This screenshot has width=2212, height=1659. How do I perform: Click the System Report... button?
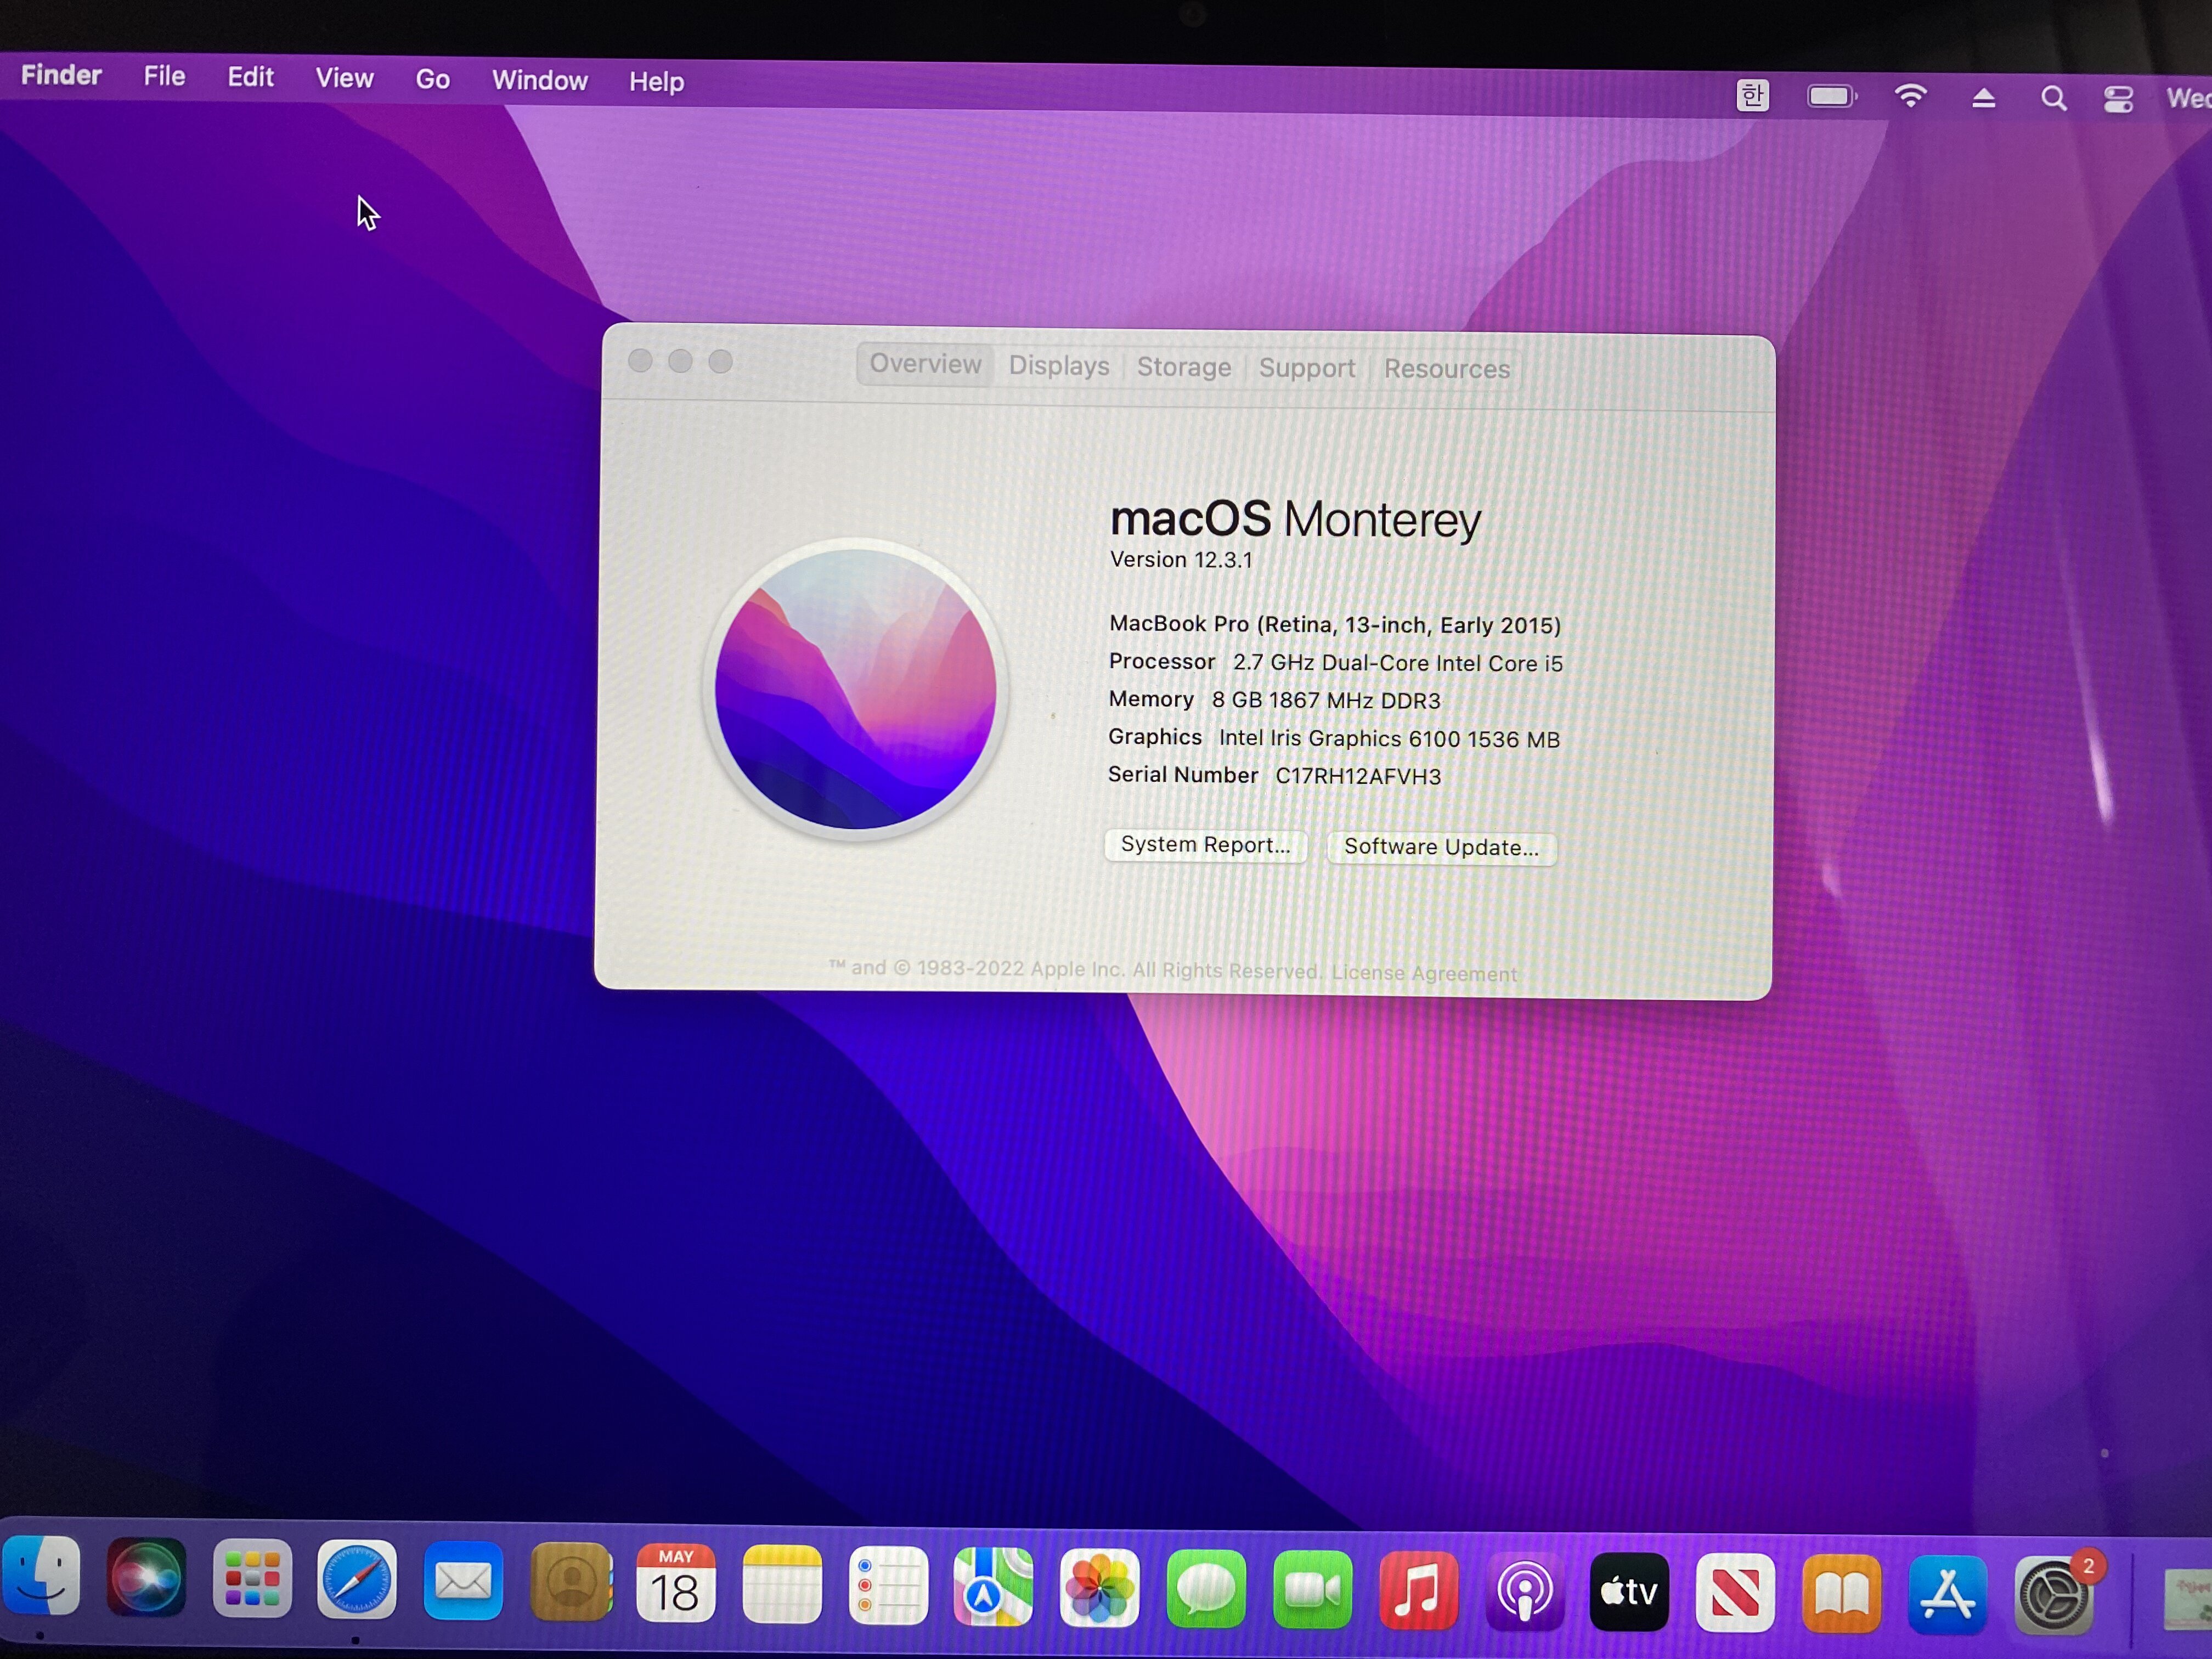pyautogui.click(x=1205, y=845)
